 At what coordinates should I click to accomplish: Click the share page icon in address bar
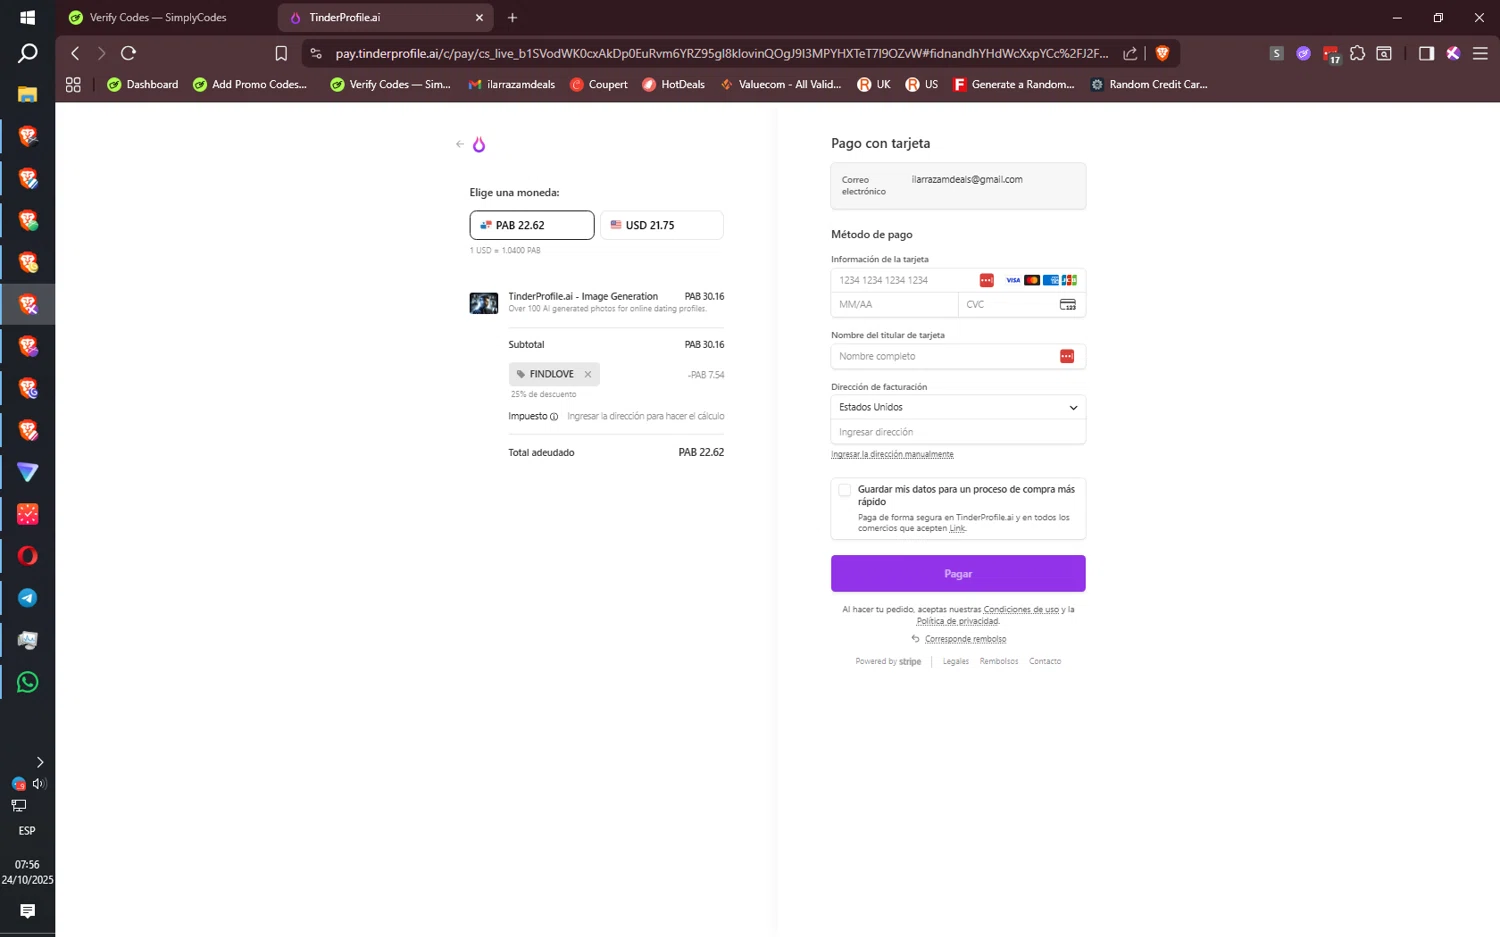coord(1130,53)
